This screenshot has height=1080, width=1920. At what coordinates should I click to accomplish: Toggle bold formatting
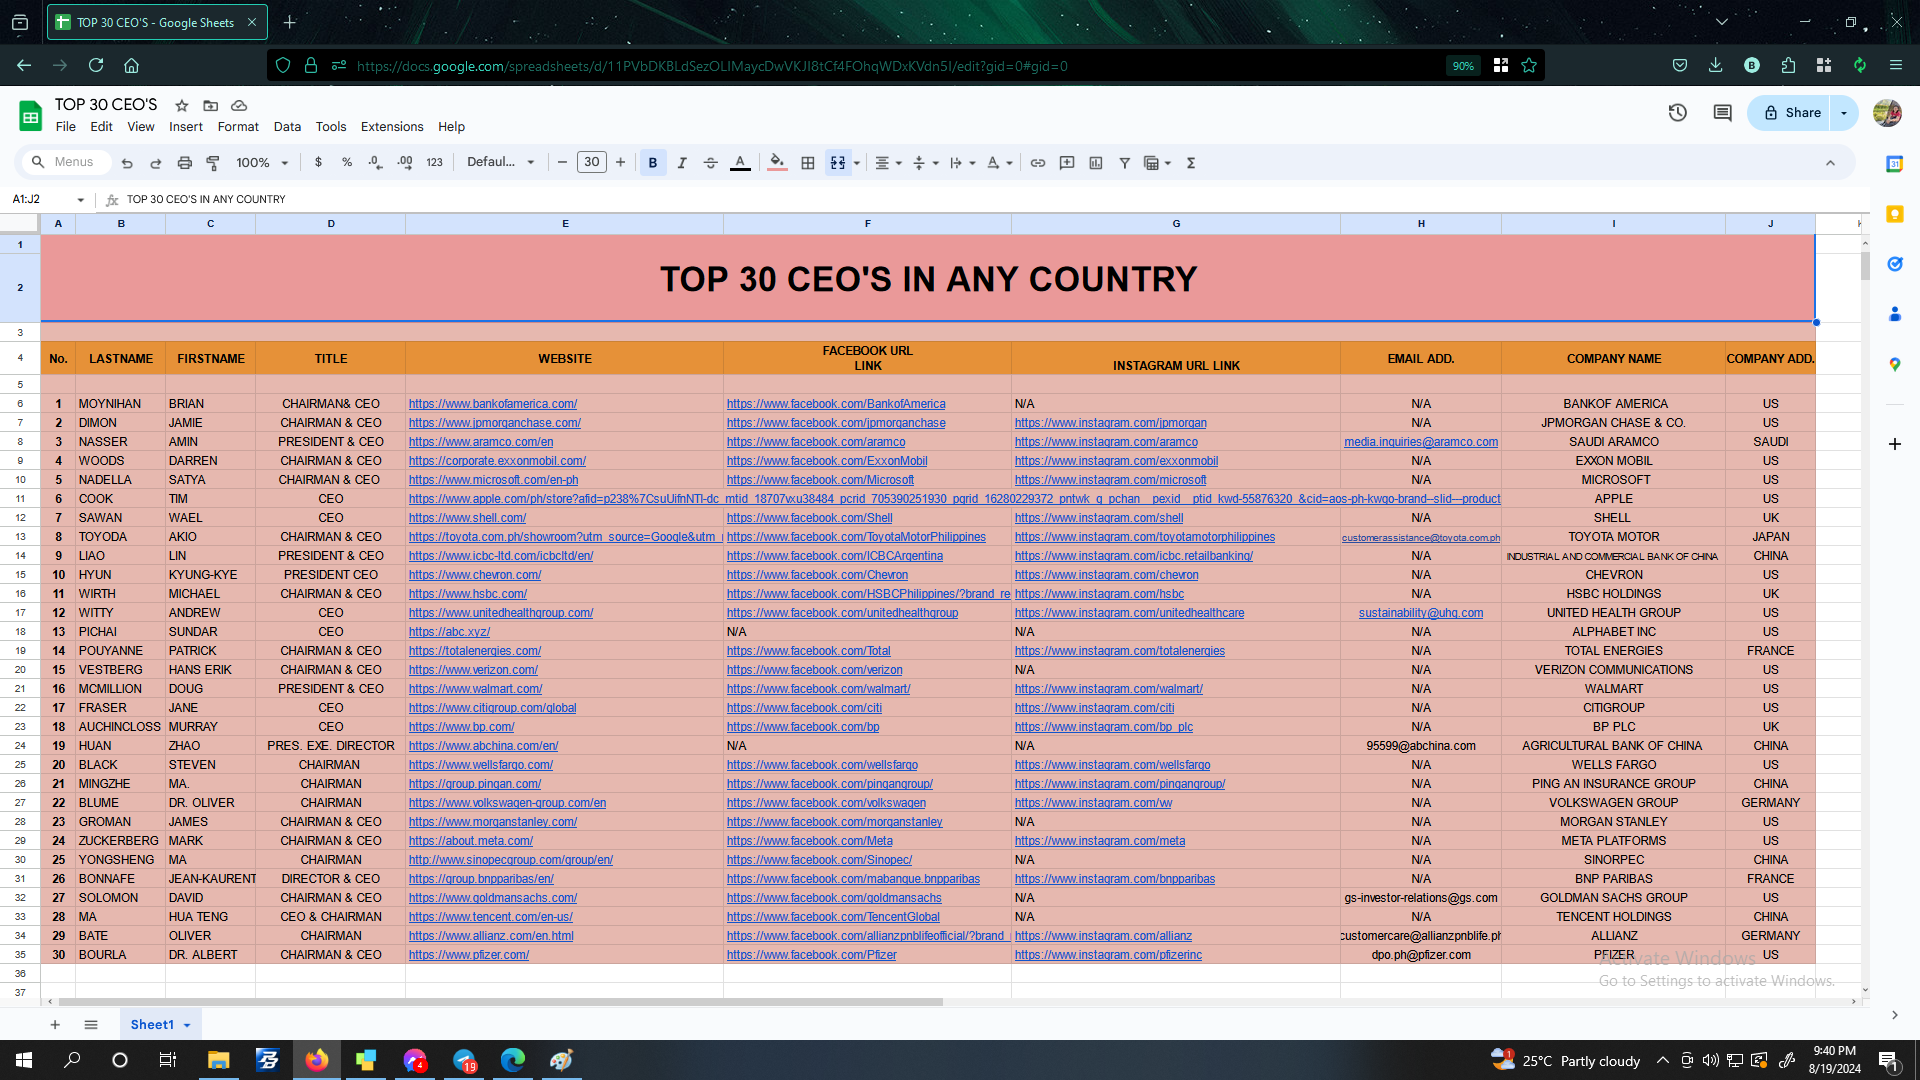point(653,163)
